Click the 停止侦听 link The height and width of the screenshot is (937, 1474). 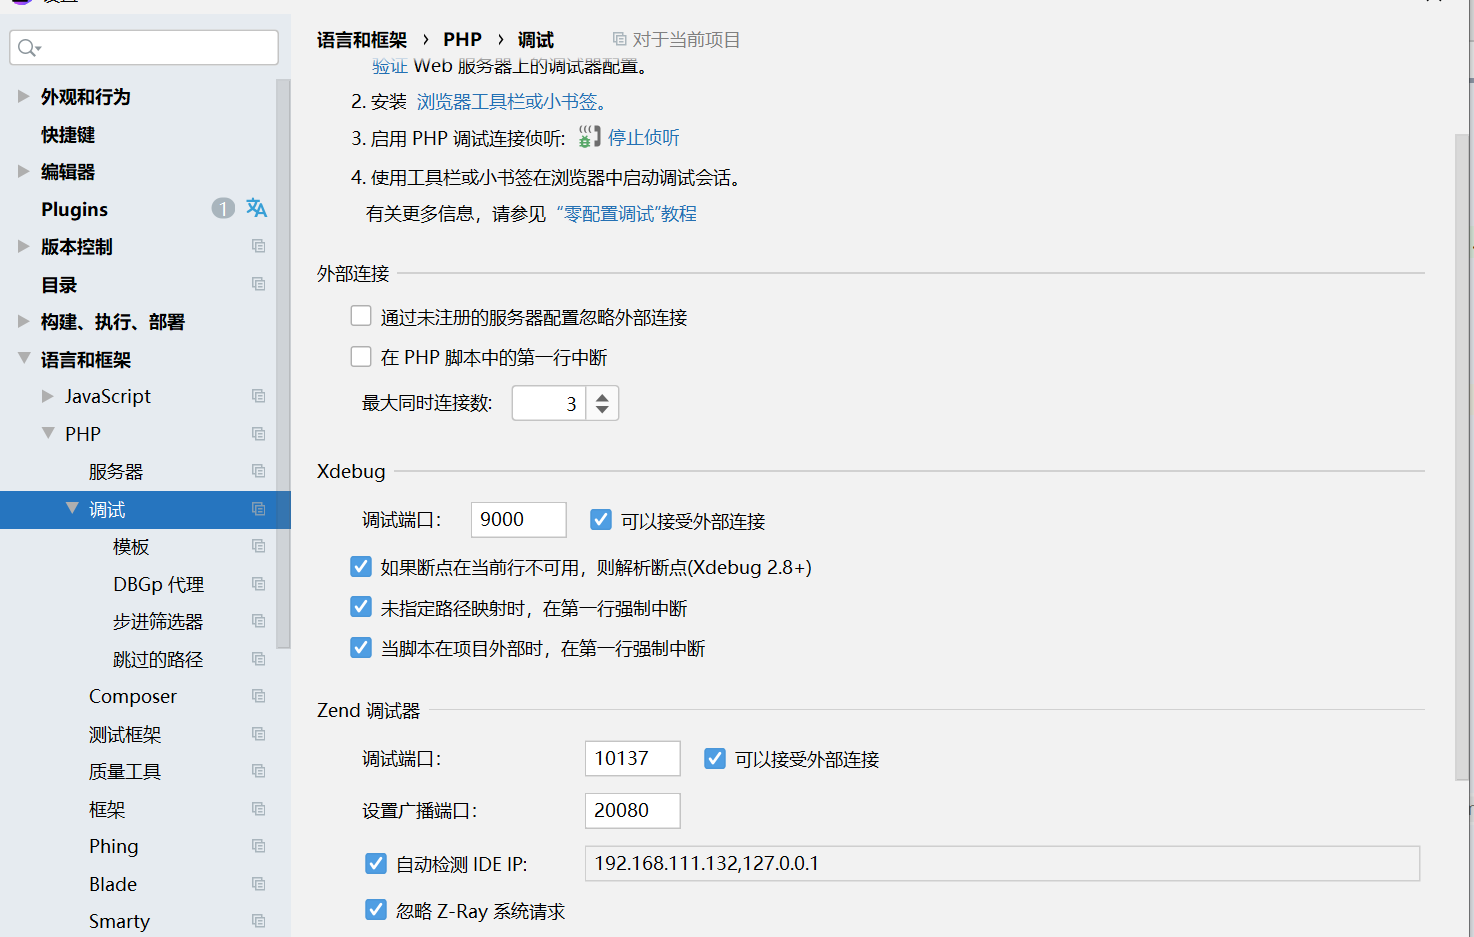[643, 137]
